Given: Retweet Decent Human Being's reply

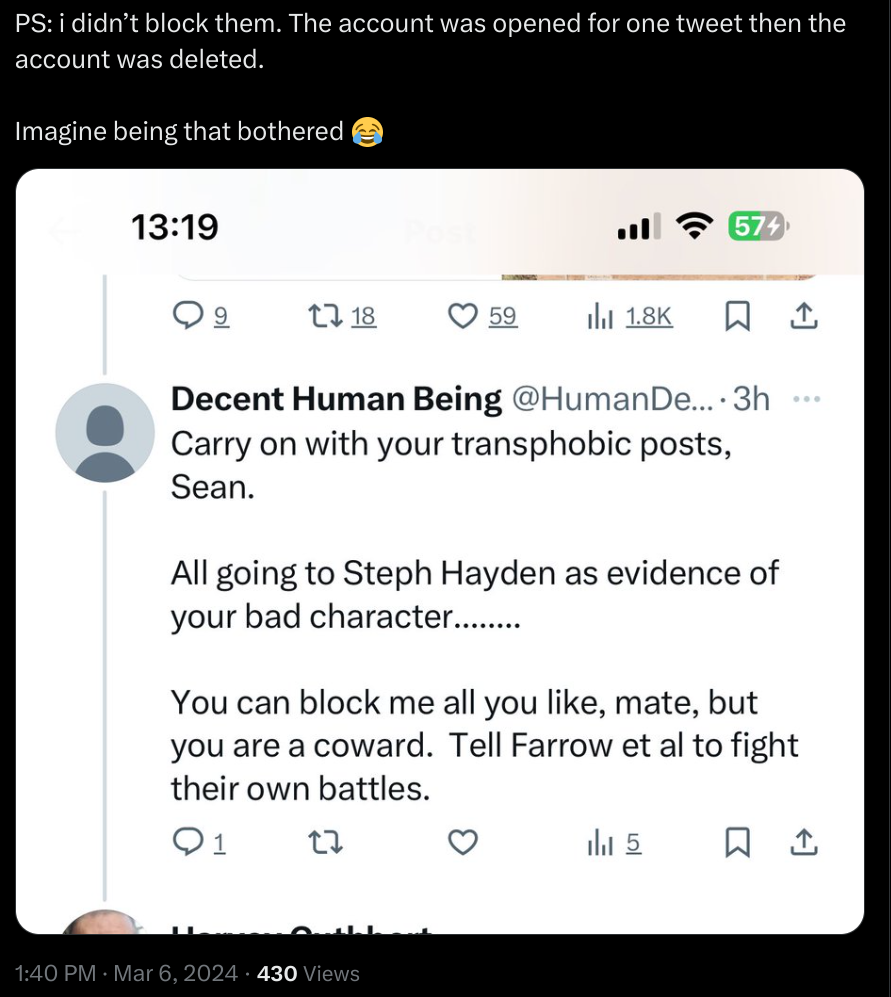Looking at the screenshot, I should tap(327, 844).
